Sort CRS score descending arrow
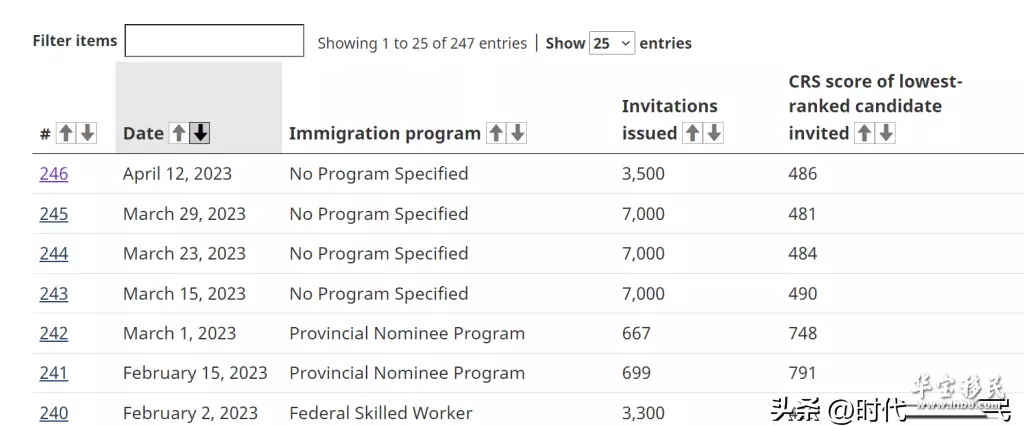The image size is (1024, 426). coord(886,133)
